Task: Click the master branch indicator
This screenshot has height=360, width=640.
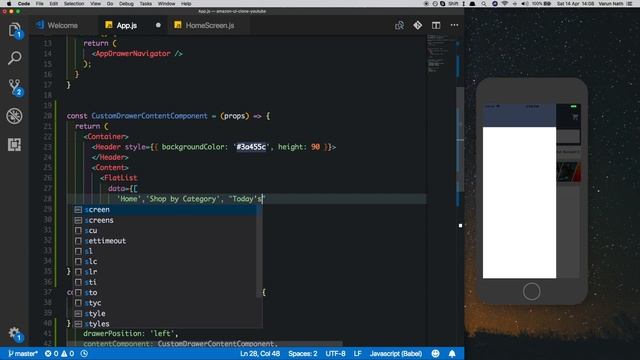Action: tap(23, 353)
